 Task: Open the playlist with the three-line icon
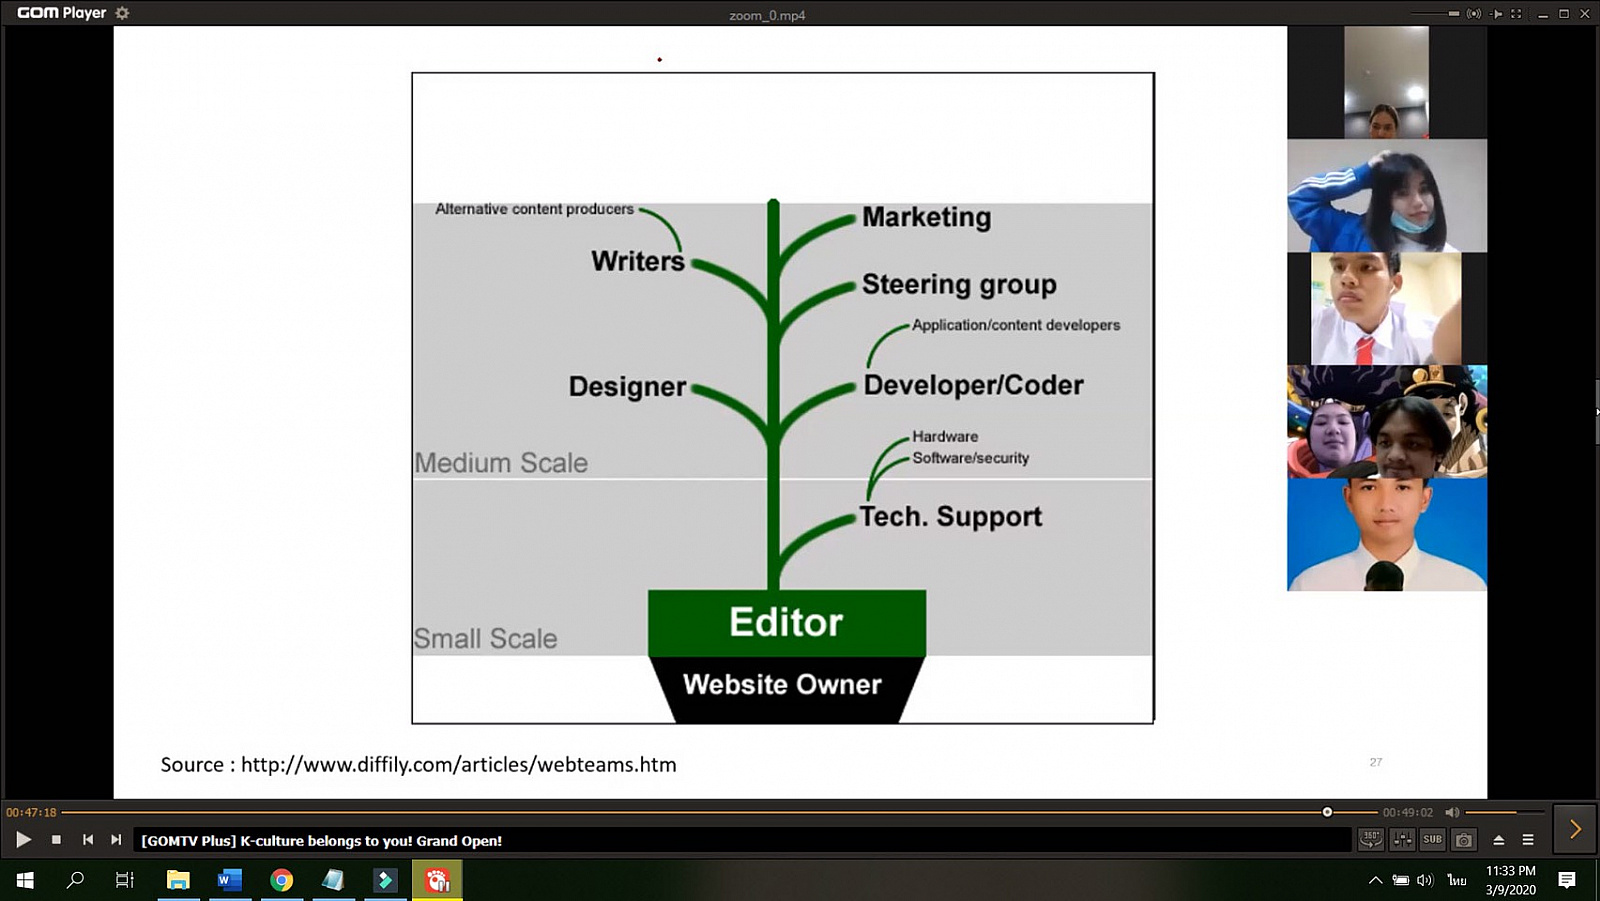coord(1528,840)
